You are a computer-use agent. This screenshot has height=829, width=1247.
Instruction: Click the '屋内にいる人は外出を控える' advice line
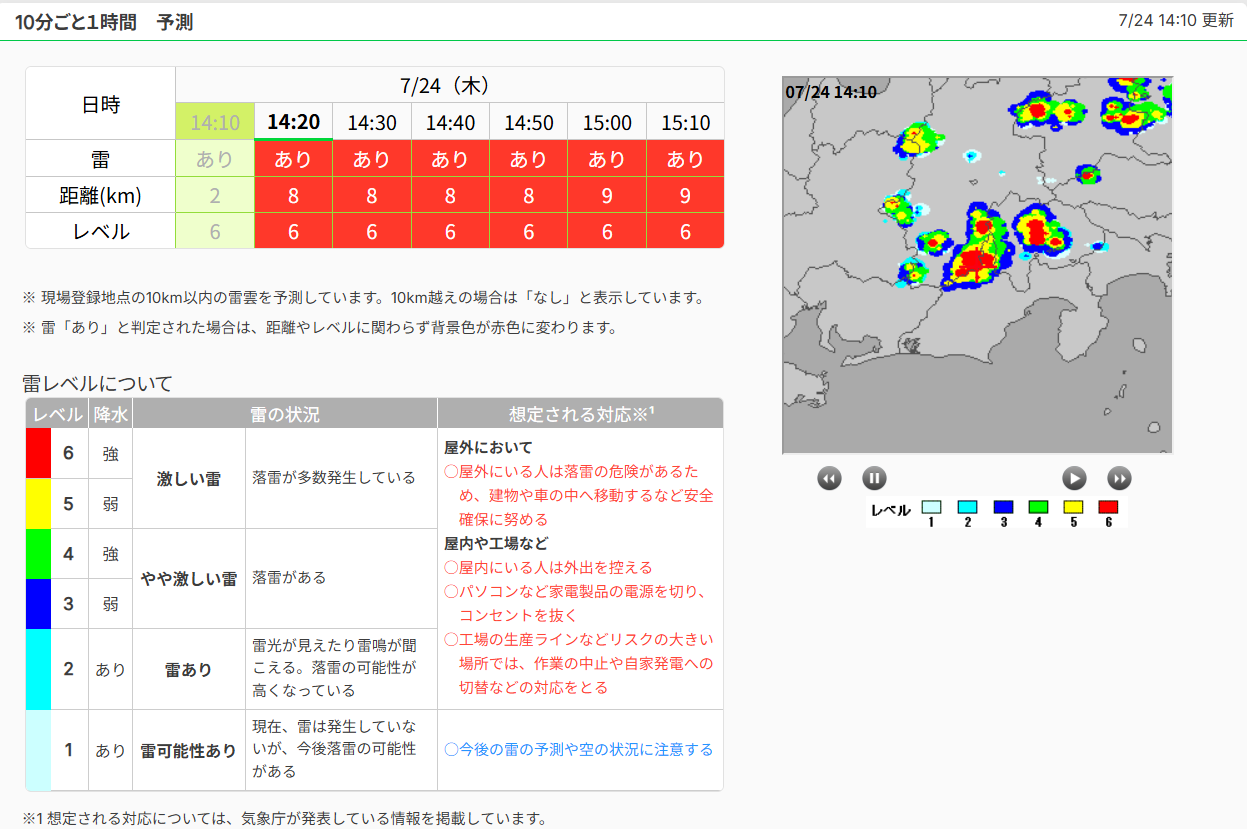coord(548,567)
